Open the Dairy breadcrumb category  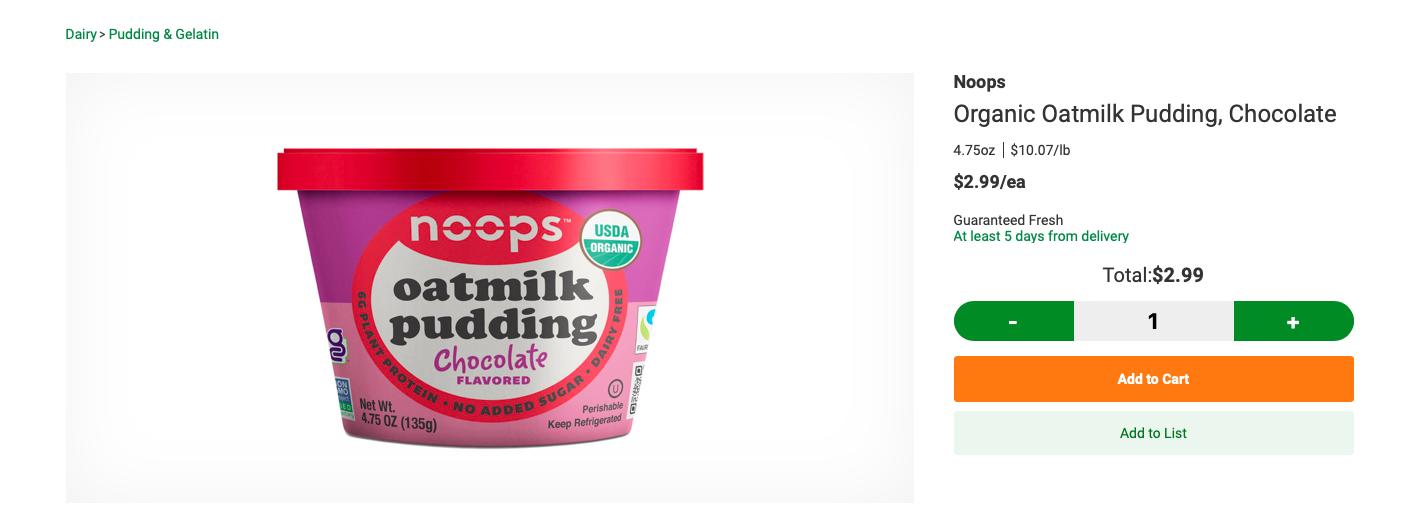tap(81, 34)
